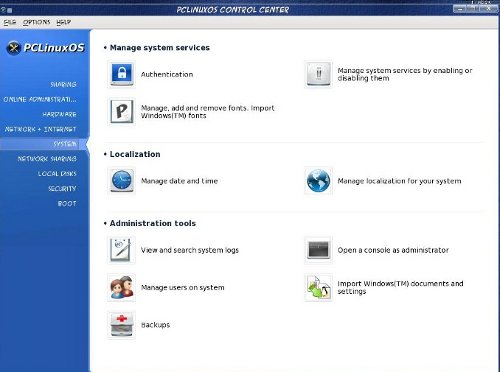Open the Help menu
Viewport: 500px width, 372px height.
click(63, 22)
